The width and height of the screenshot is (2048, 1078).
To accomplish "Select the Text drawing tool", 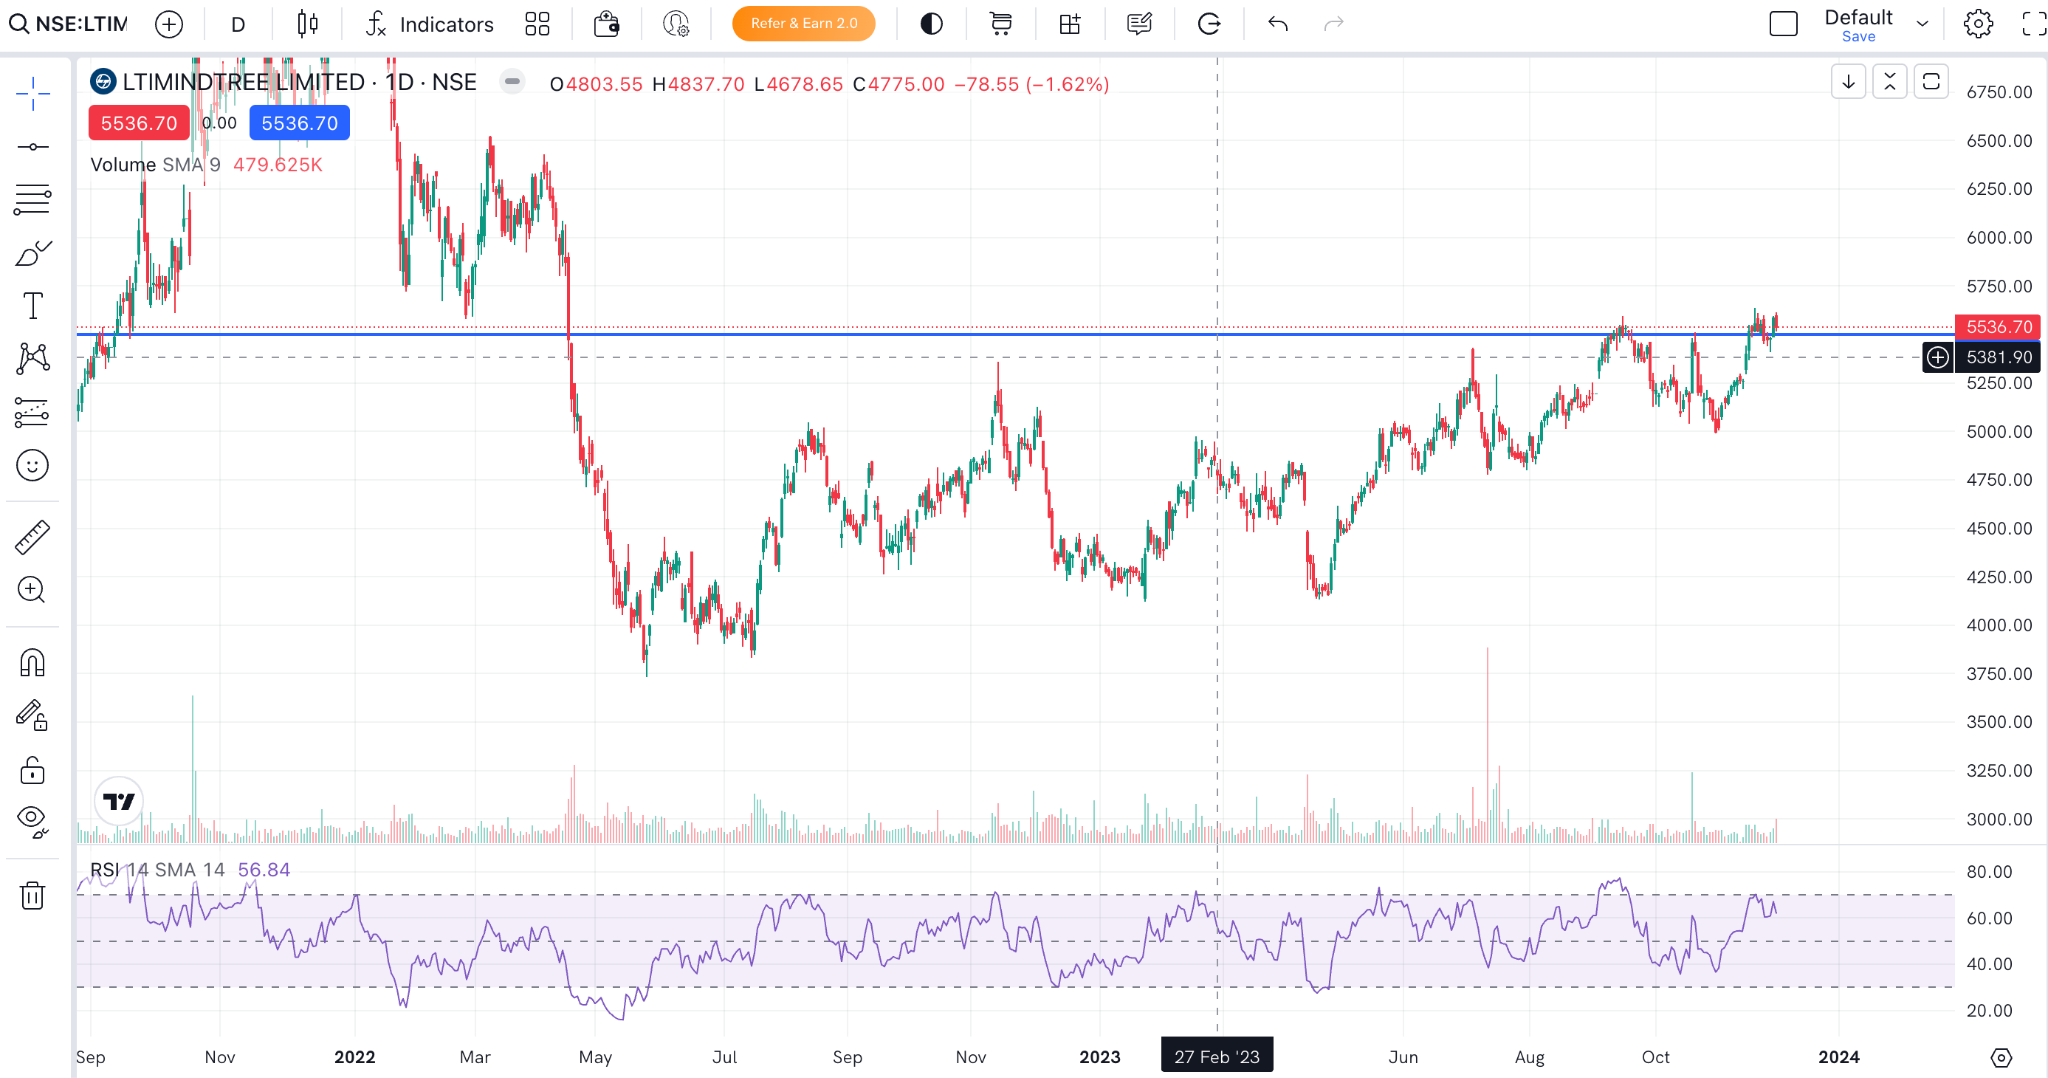I will pos(32,306).
